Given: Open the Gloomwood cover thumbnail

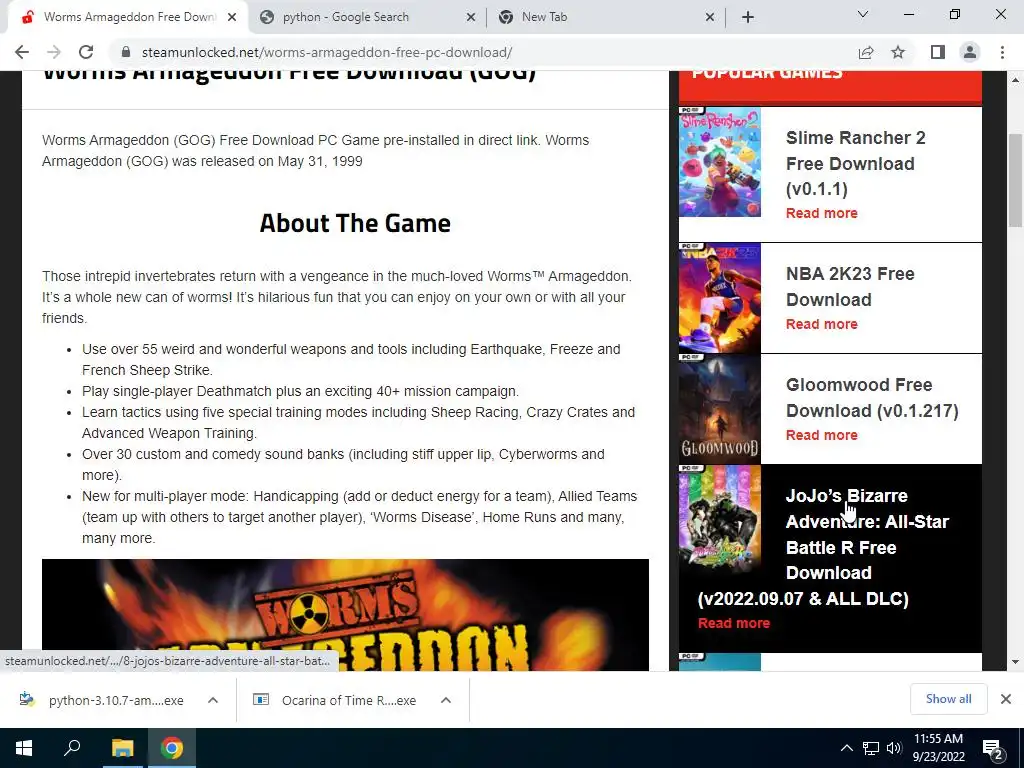Looking at the screenshot, I should tap(720, 409).
